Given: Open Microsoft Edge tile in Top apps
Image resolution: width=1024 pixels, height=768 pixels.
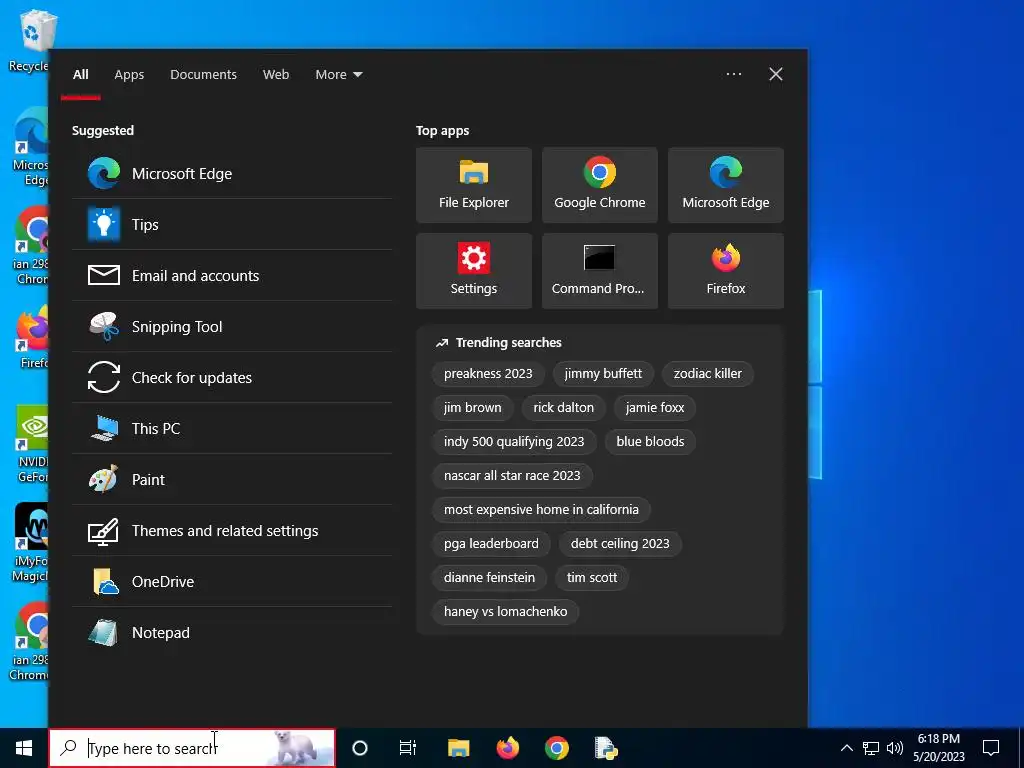Looking at the screenshot, I should click(x=726, y=185).
